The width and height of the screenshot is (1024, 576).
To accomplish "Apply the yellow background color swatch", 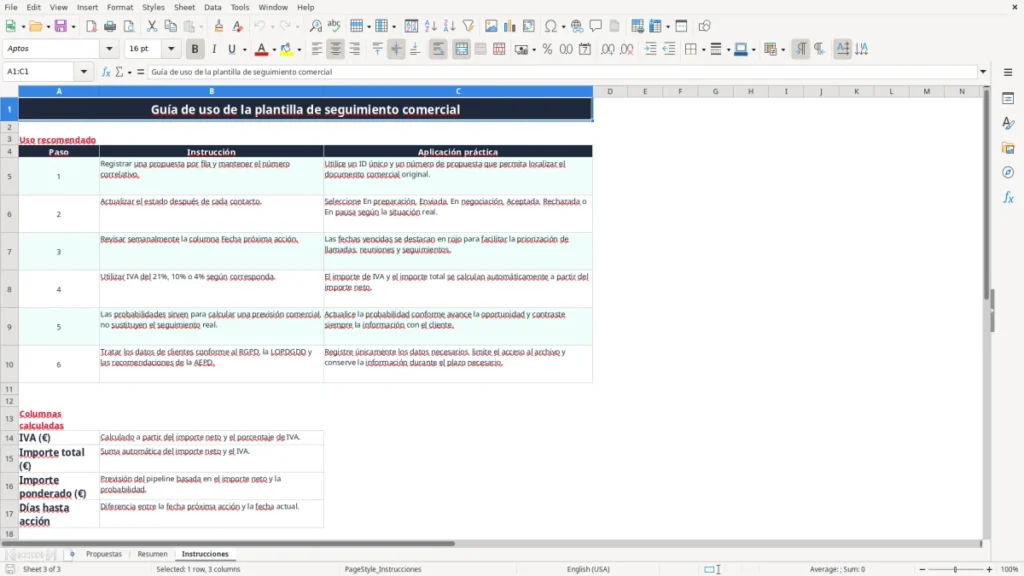I will coord(286,49).
